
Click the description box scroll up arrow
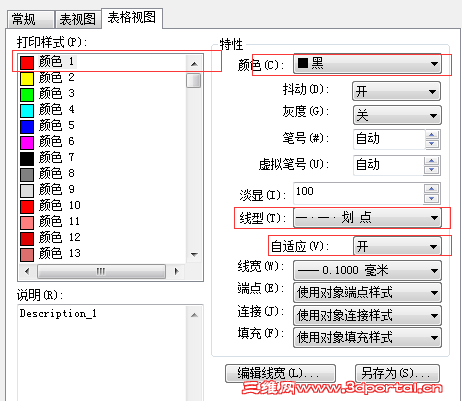point(195,315)
